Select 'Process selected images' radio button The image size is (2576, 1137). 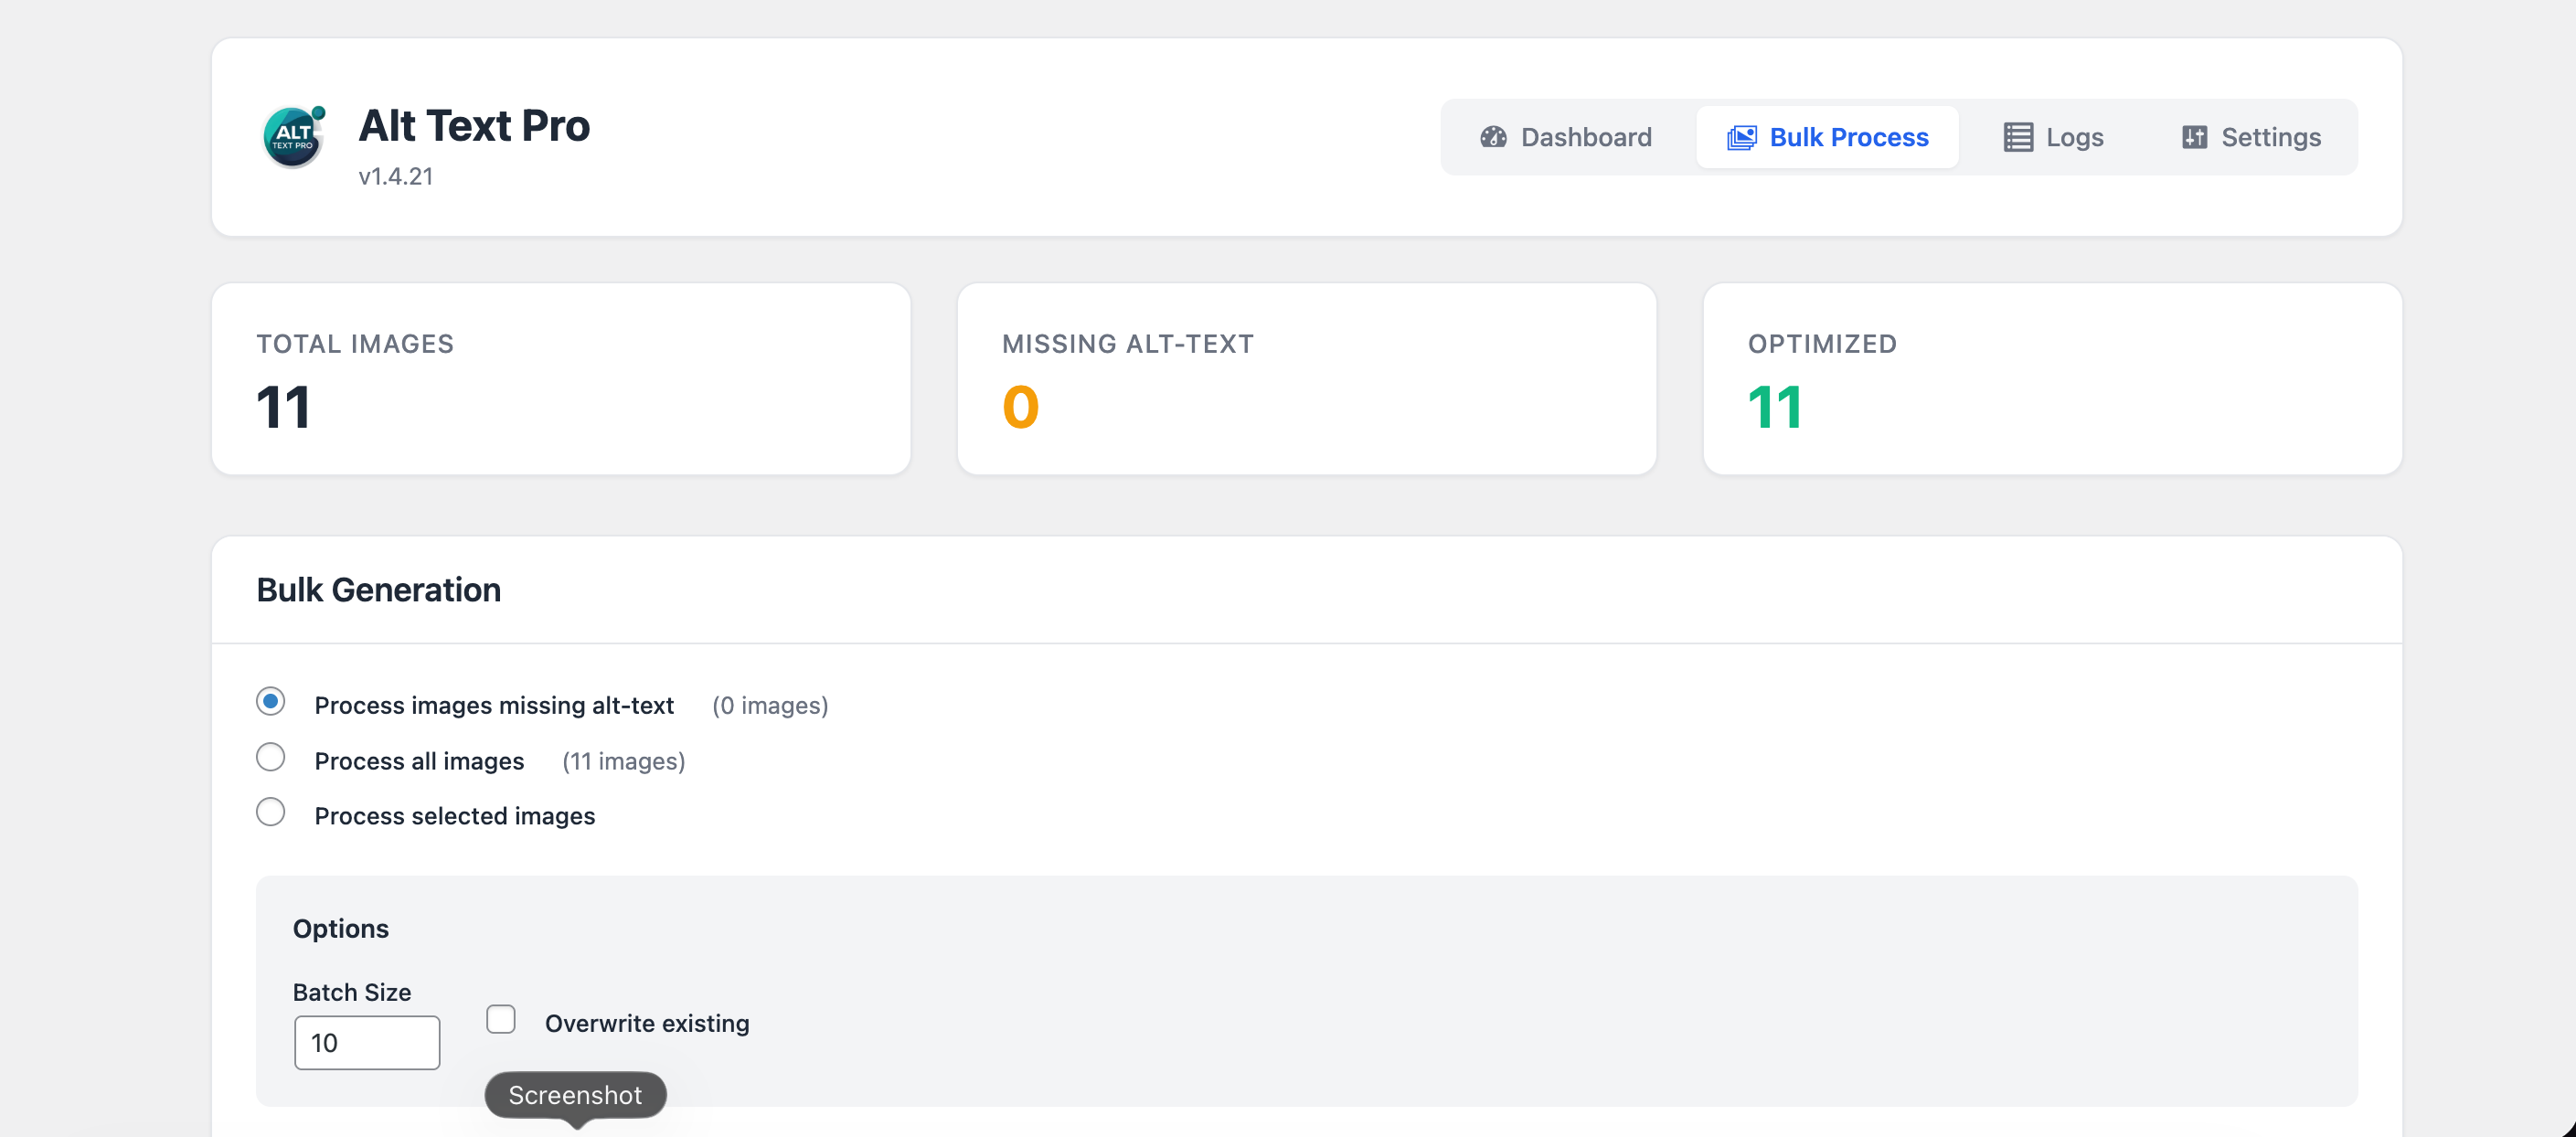(x=270, y=812)
